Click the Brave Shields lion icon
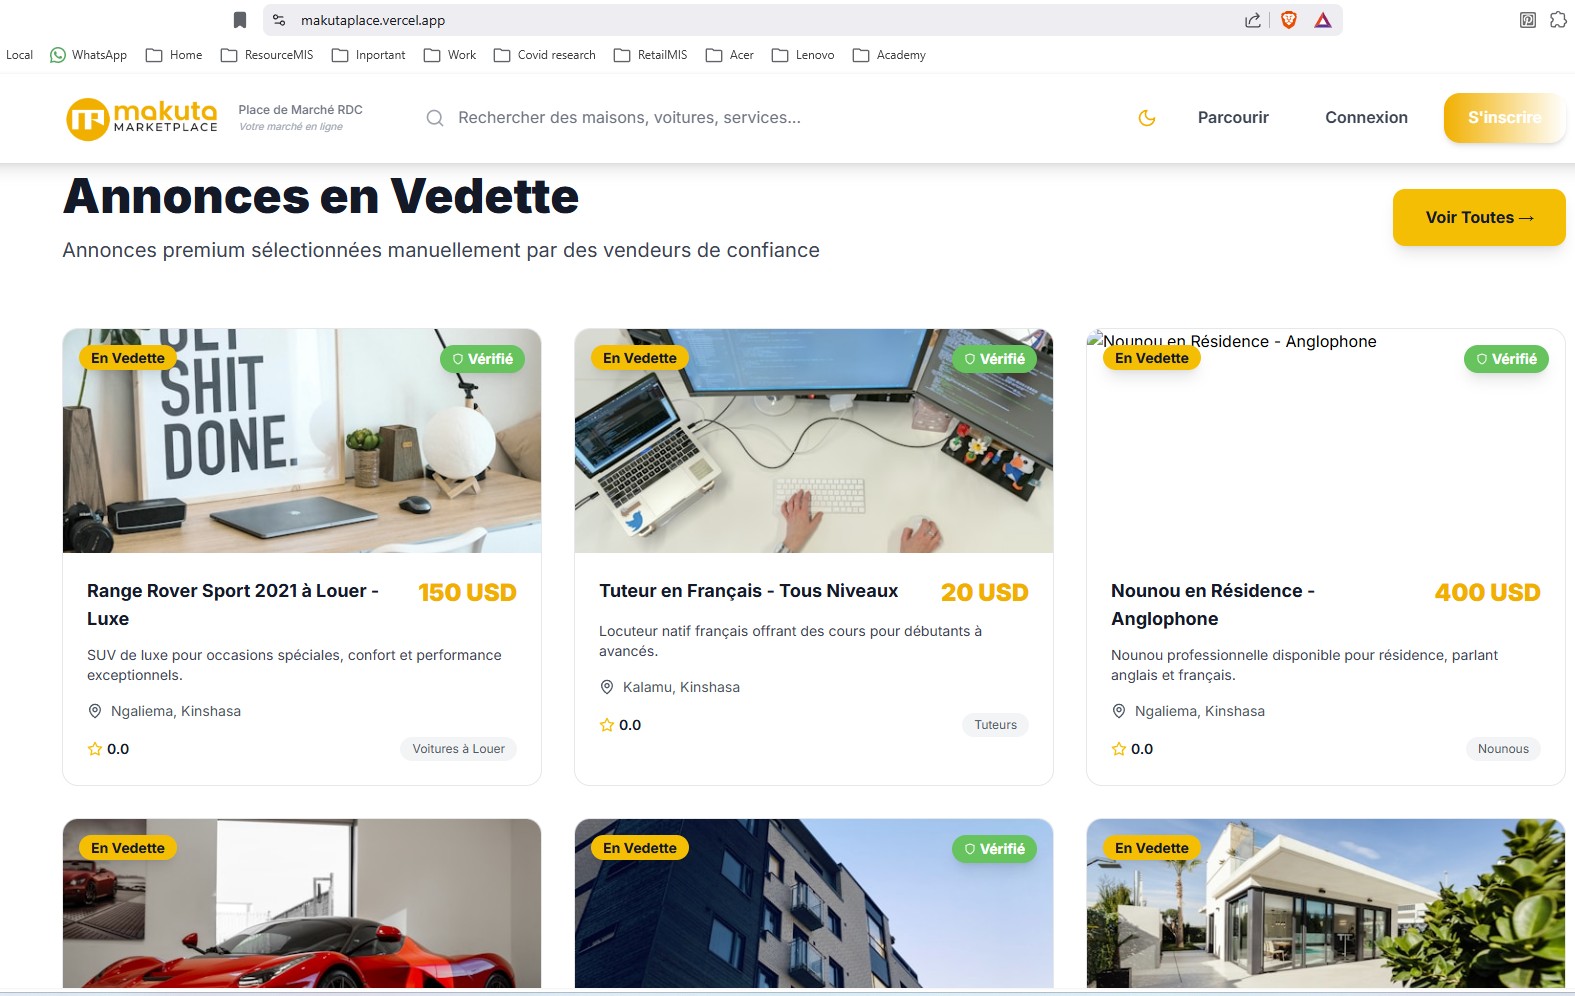 (x=1289, y=20)
